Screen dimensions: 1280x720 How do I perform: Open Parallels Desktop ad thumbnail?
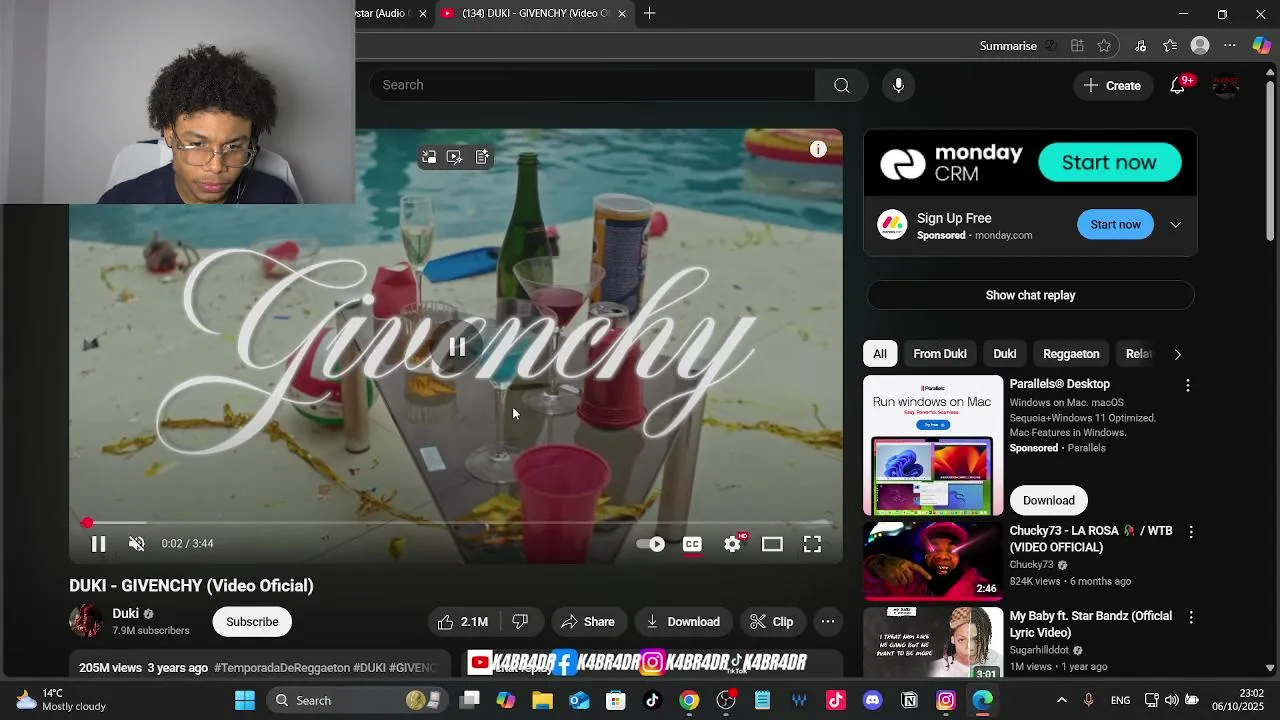(x=933, y=445)
